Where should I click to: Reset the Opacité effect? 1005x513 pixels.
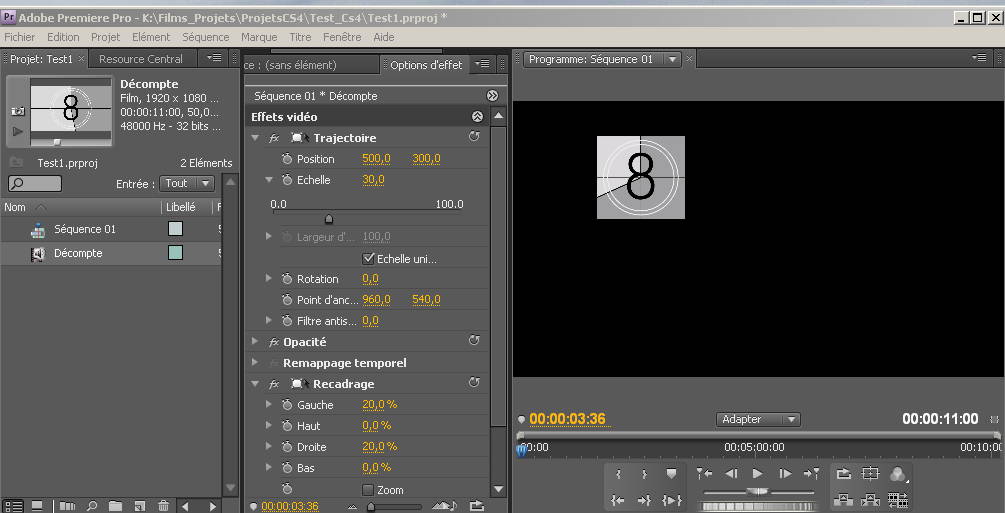(x=474, y=341)
